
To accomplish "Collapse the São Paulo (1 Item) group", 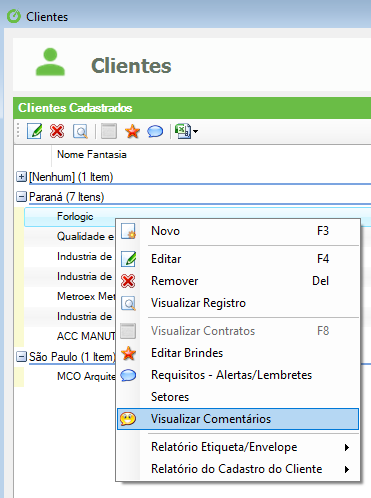I will point(21,357).
